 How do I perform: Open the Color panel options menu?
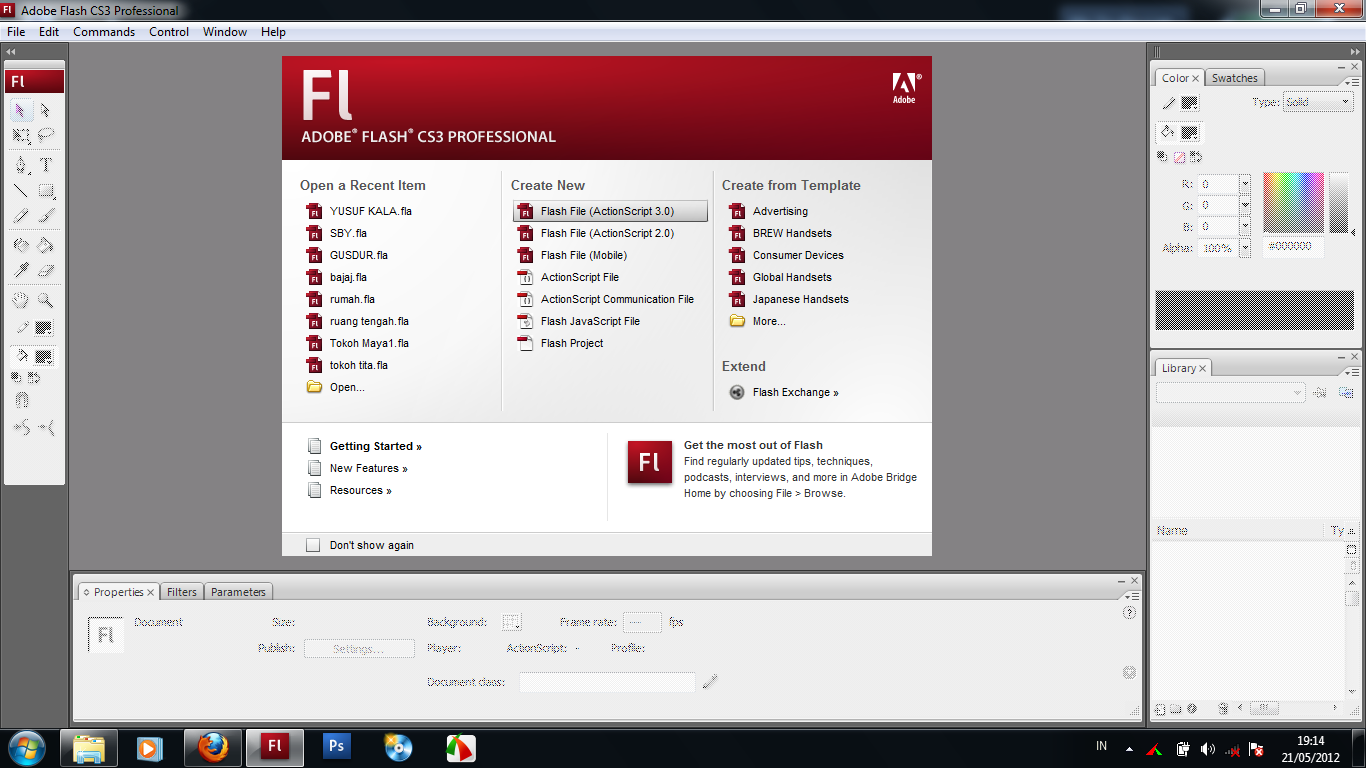(x=1351, y=81)
